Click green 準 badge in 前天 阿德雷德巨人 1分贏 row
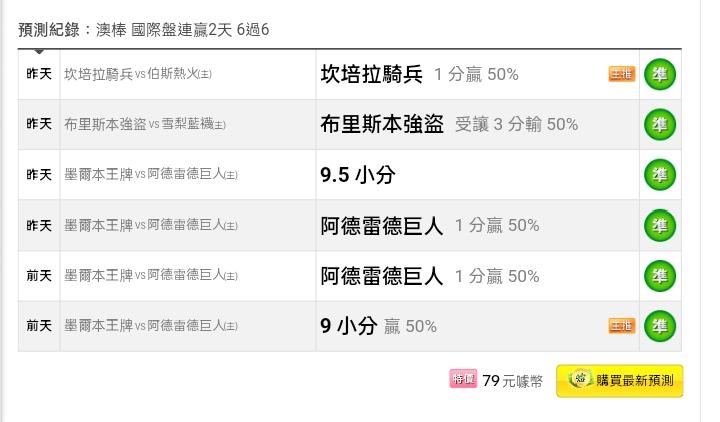The image size is (720, 422). (660, 276)
